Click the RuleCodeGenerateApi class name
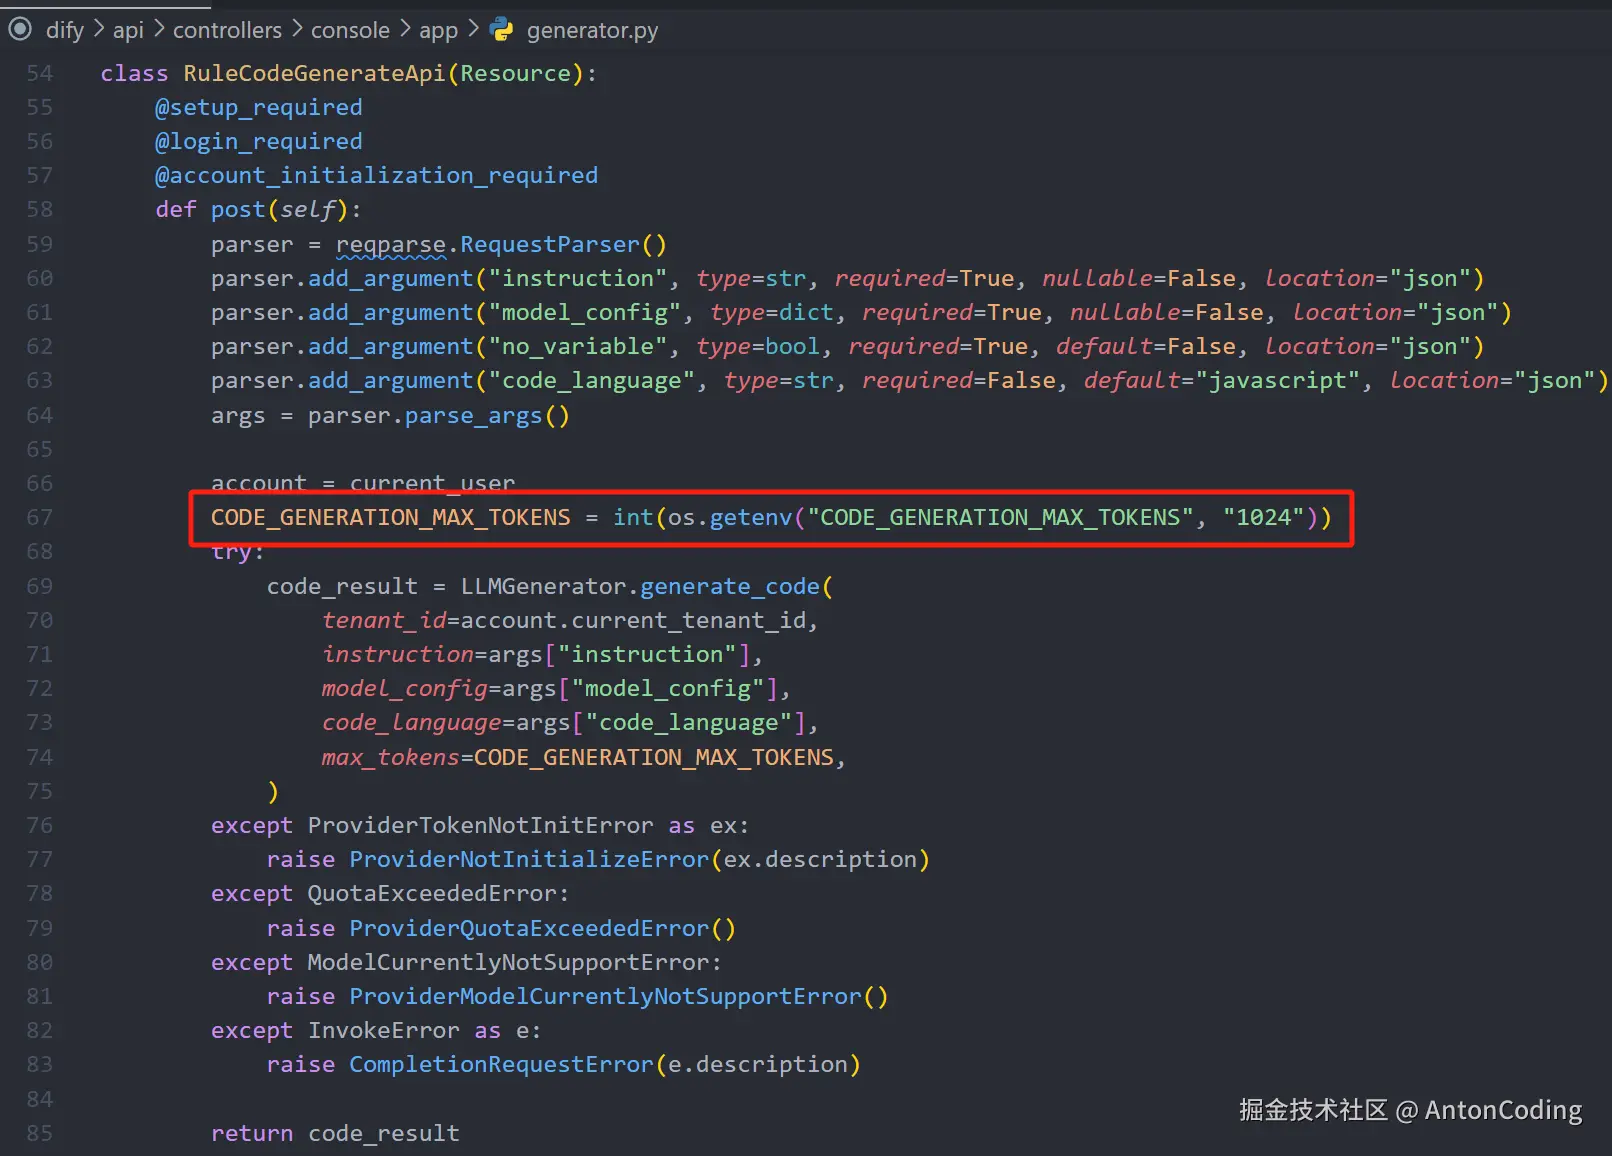This screenshot has width=1612, height=1156. [314, 73]
